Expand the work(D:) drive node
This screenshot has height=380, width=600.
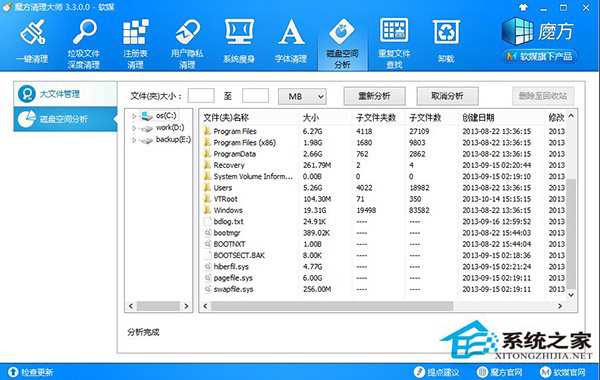(x=134, y=128)
